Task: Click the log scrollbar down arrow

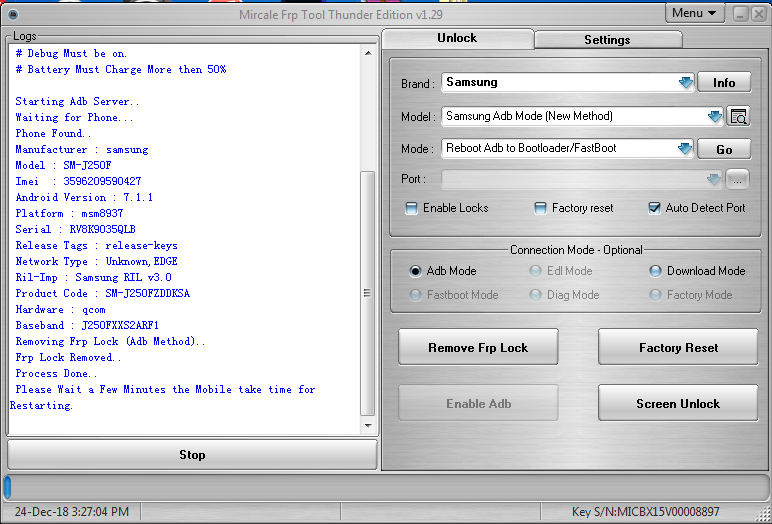Action: pyautogui.click(x=368, y=426)
